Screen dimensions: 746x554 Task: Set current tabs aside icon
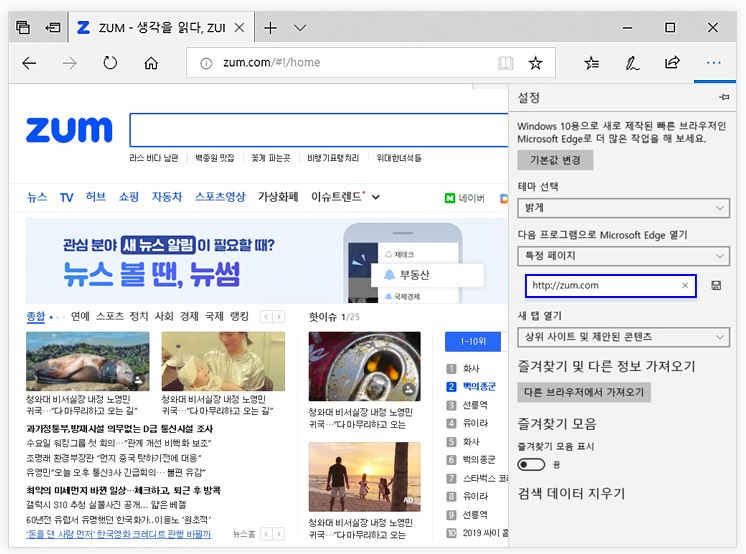tap(53, 28)
